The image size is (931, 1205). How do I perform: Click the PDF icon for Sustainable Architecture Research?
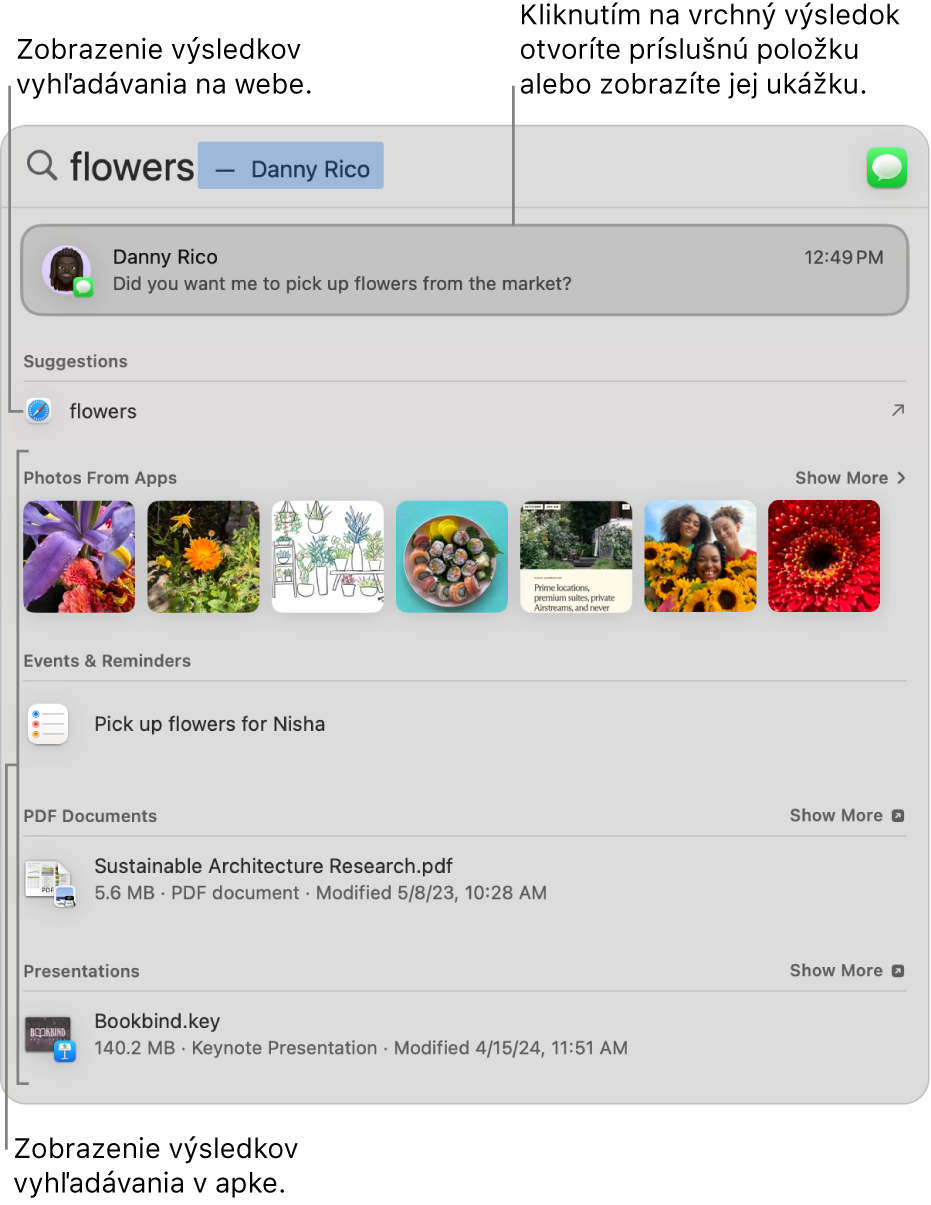pos(49,881)
